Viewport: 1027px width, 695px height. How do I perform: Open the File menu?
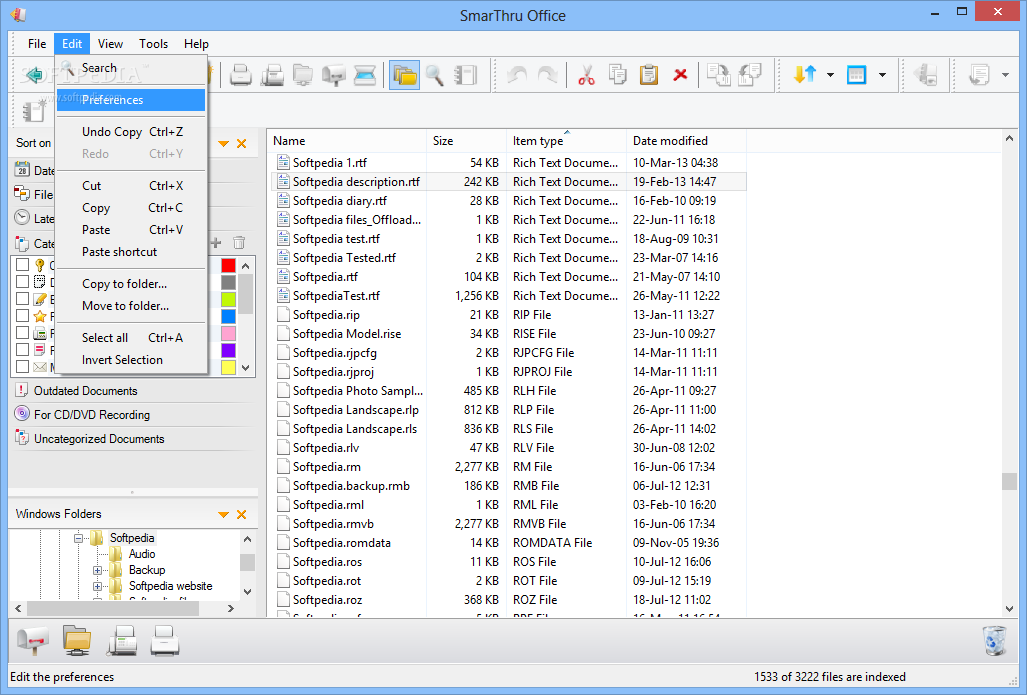[x=37, y=44]
